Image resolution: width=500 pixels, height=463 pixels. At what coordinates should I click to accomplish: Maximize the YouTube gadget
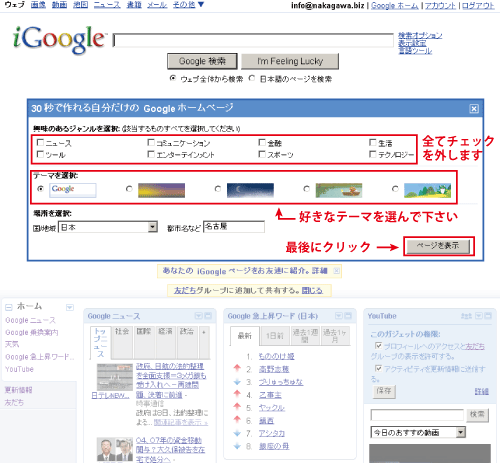(x=488, y=316)
